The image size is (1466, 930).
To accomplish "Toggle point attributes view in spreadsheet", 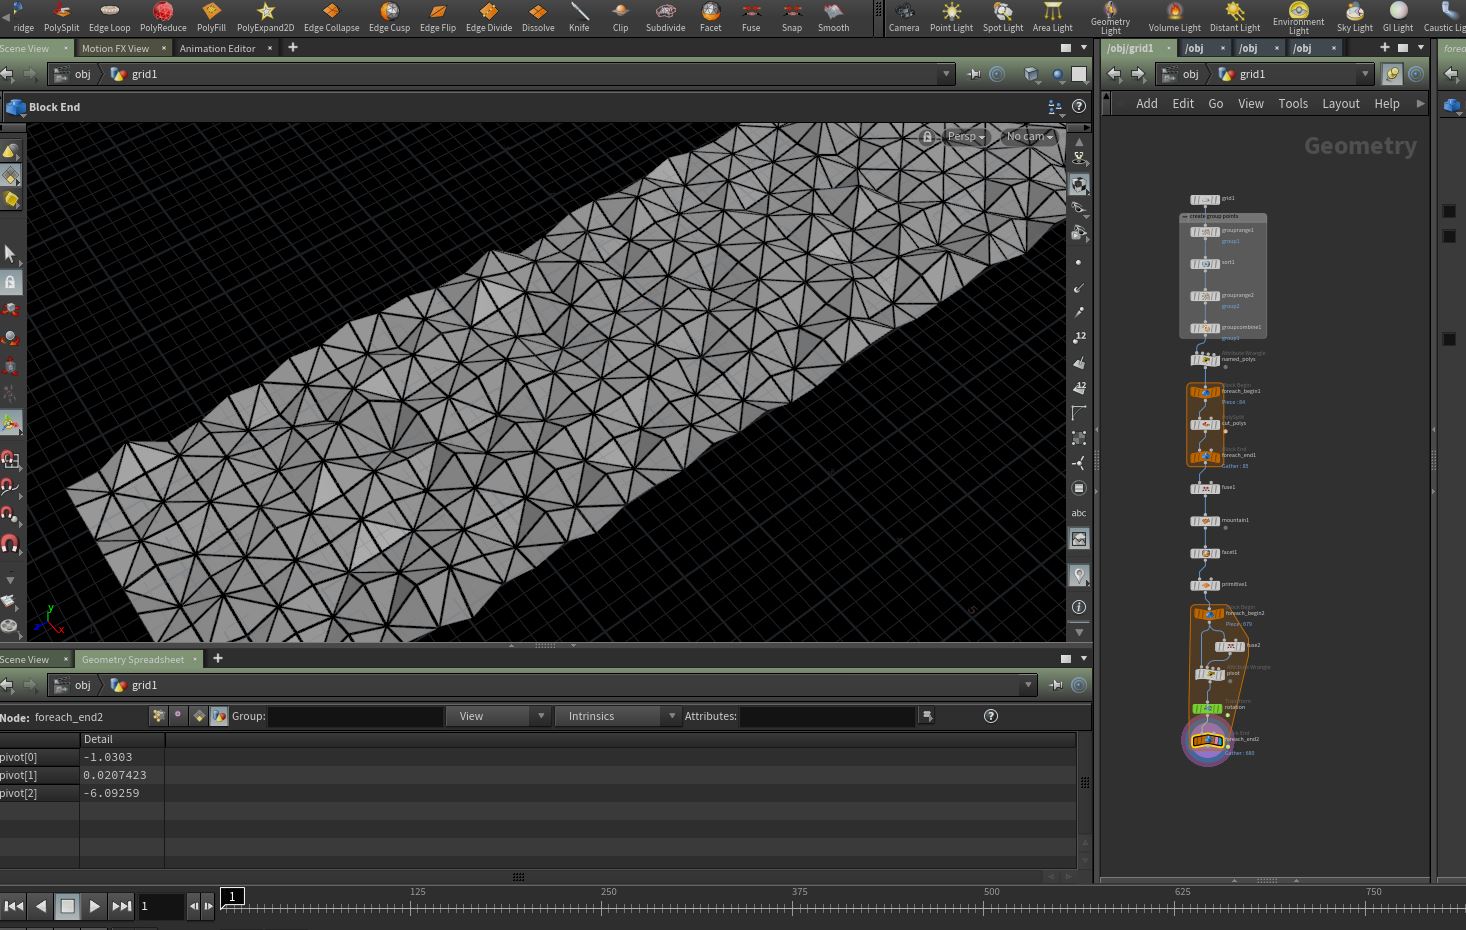I will pos(158,716).
